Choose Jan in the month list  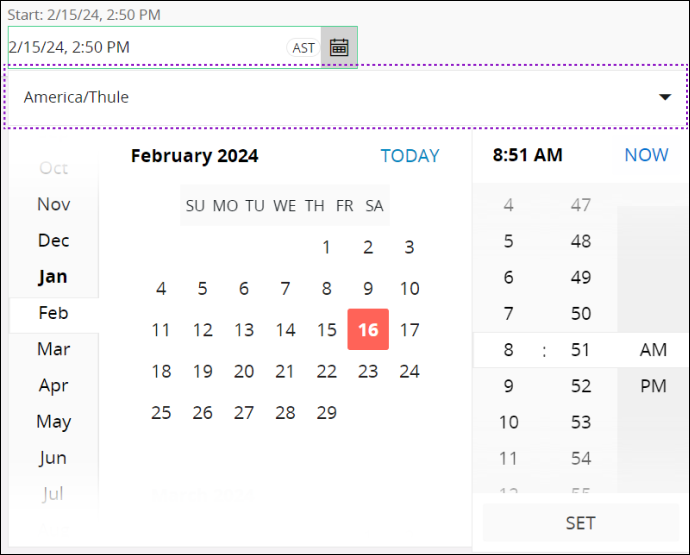(x=53, y=277)
